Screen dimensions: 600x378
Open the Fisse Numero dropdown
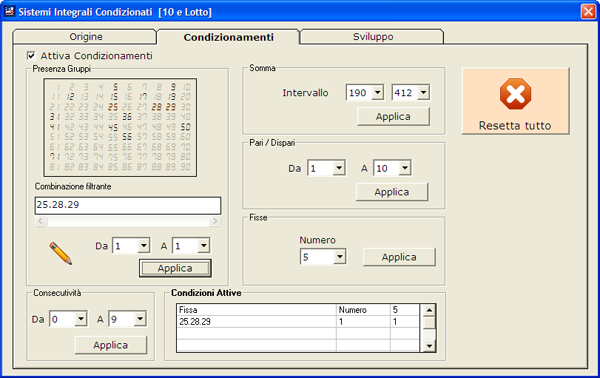pyautogui.click(x=339, y=257)
